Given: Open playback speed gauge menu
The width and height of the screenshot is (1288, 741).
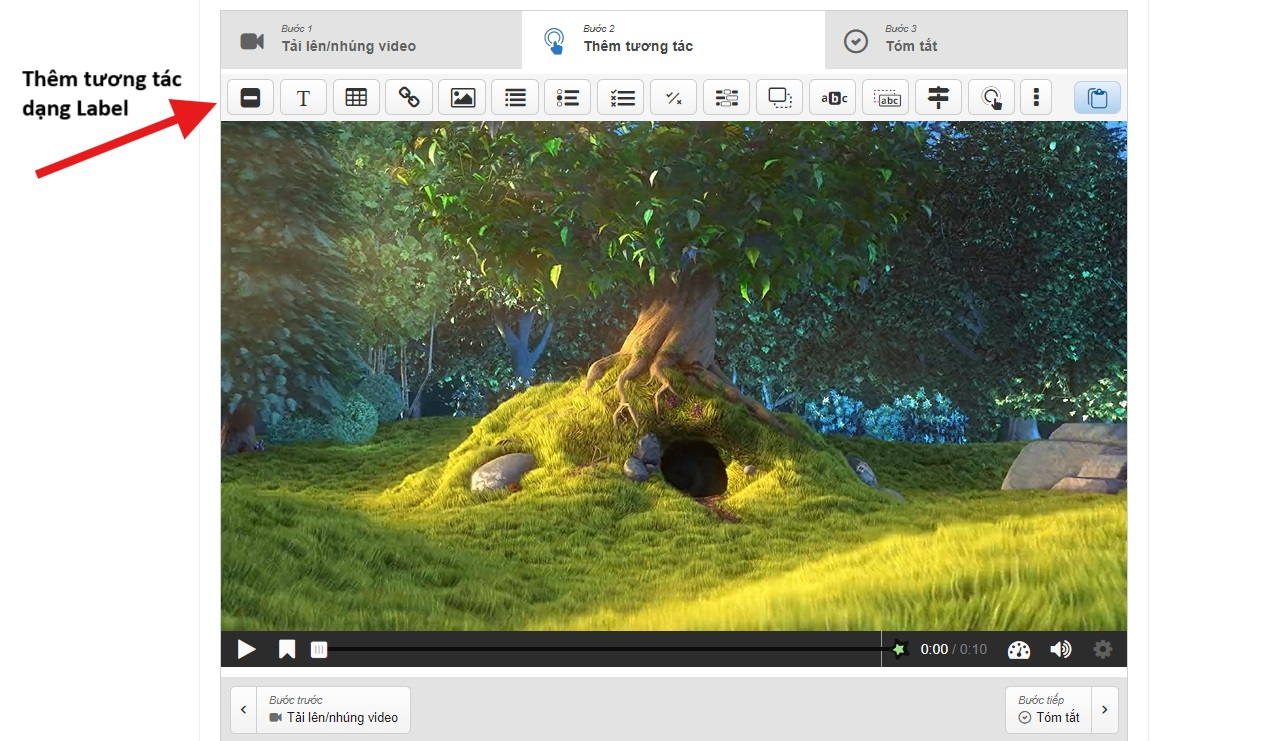Looking at the screenshot, I should 1018,649.
